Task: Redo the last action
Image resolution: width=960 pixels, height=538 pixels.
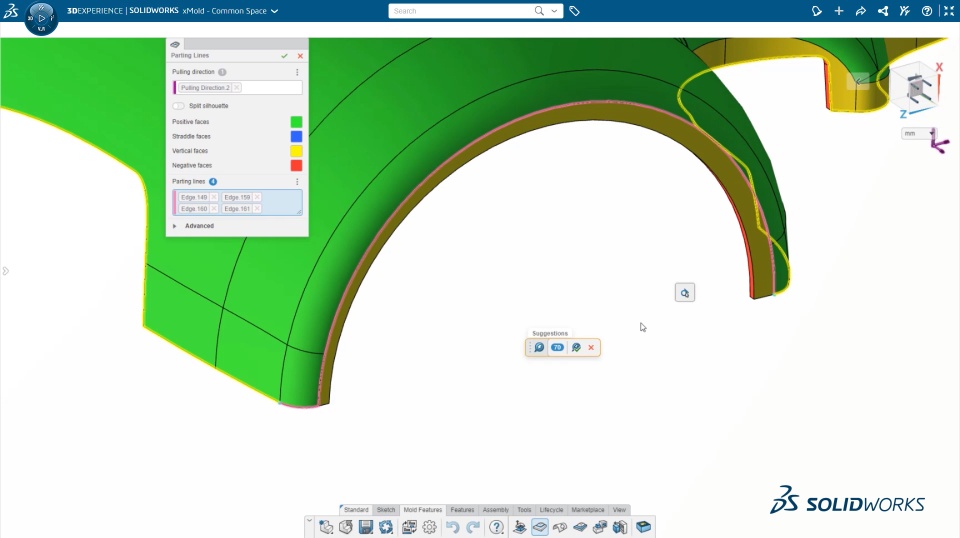Action: [x=473, y=527]
